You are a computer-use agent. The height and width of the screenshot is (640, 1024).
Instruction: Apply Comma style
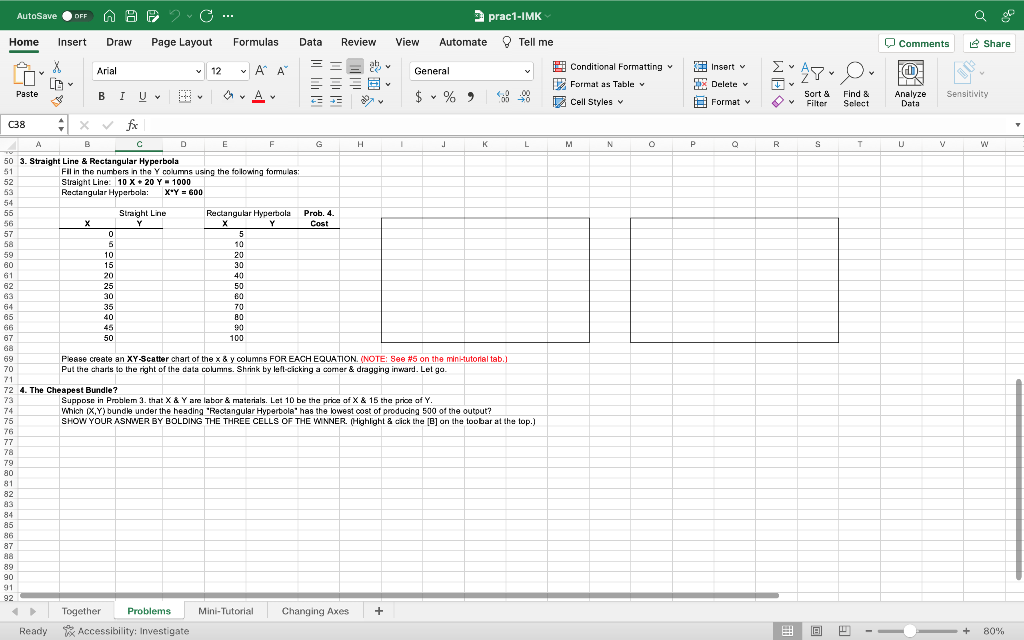pos(470,97)
